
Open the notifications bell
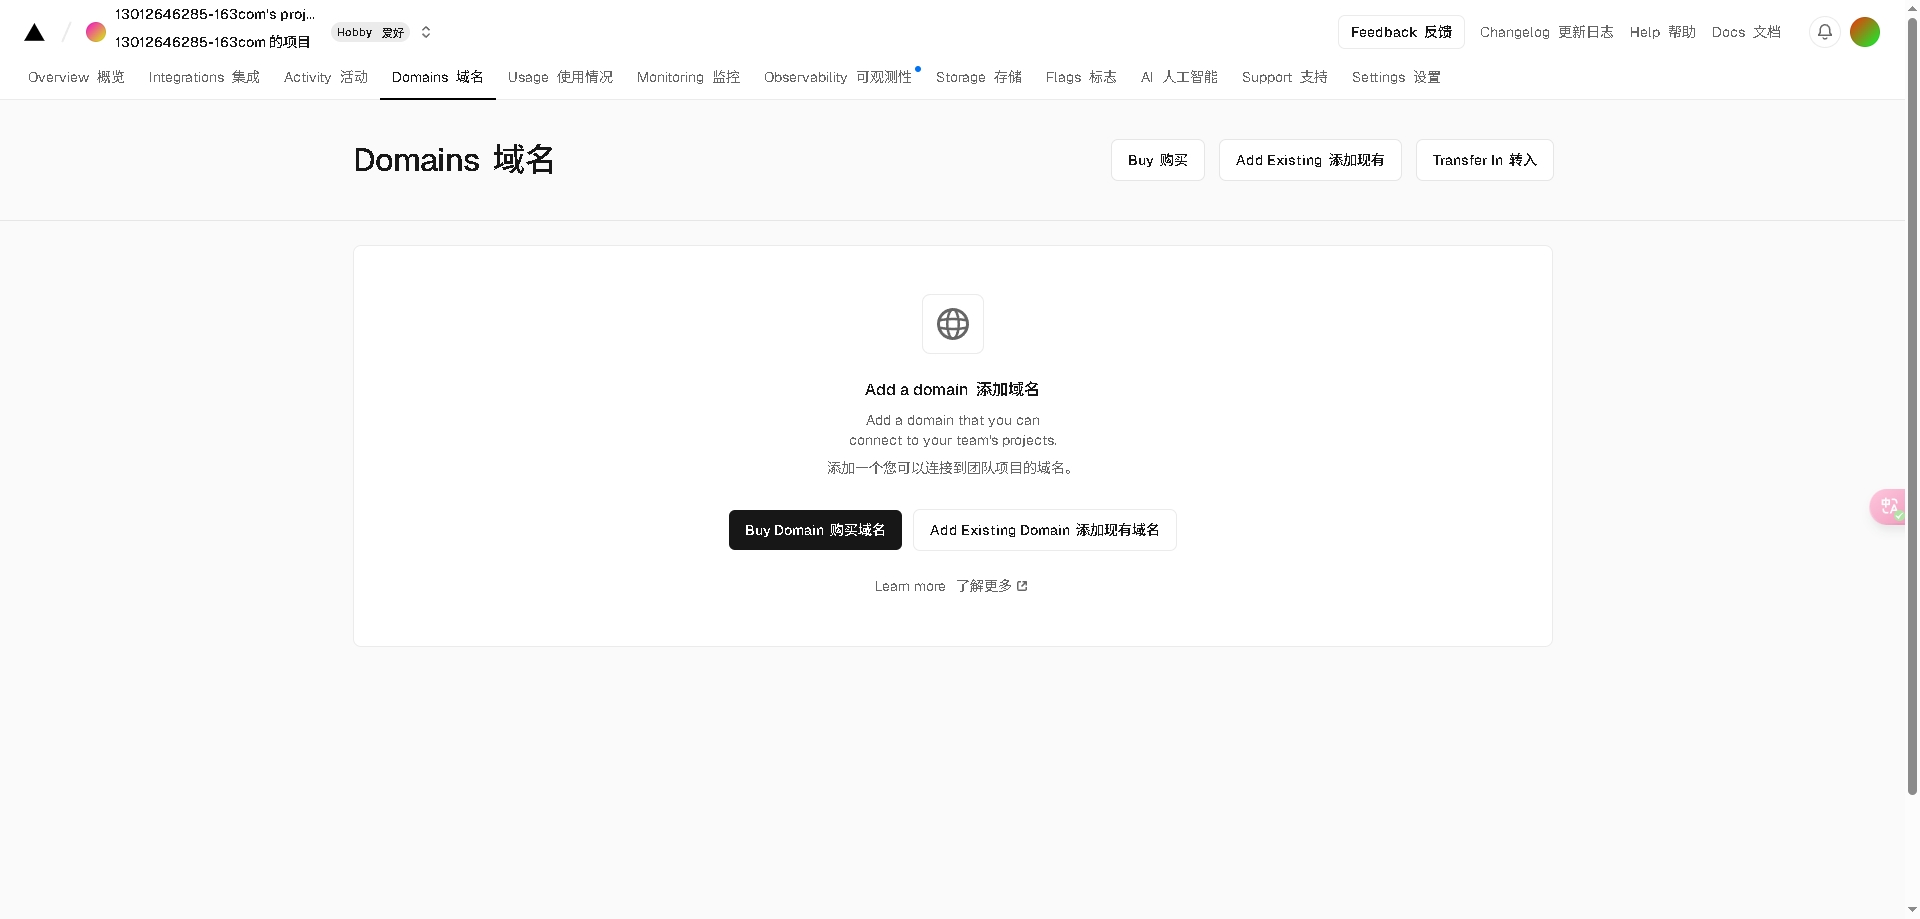1825,32
